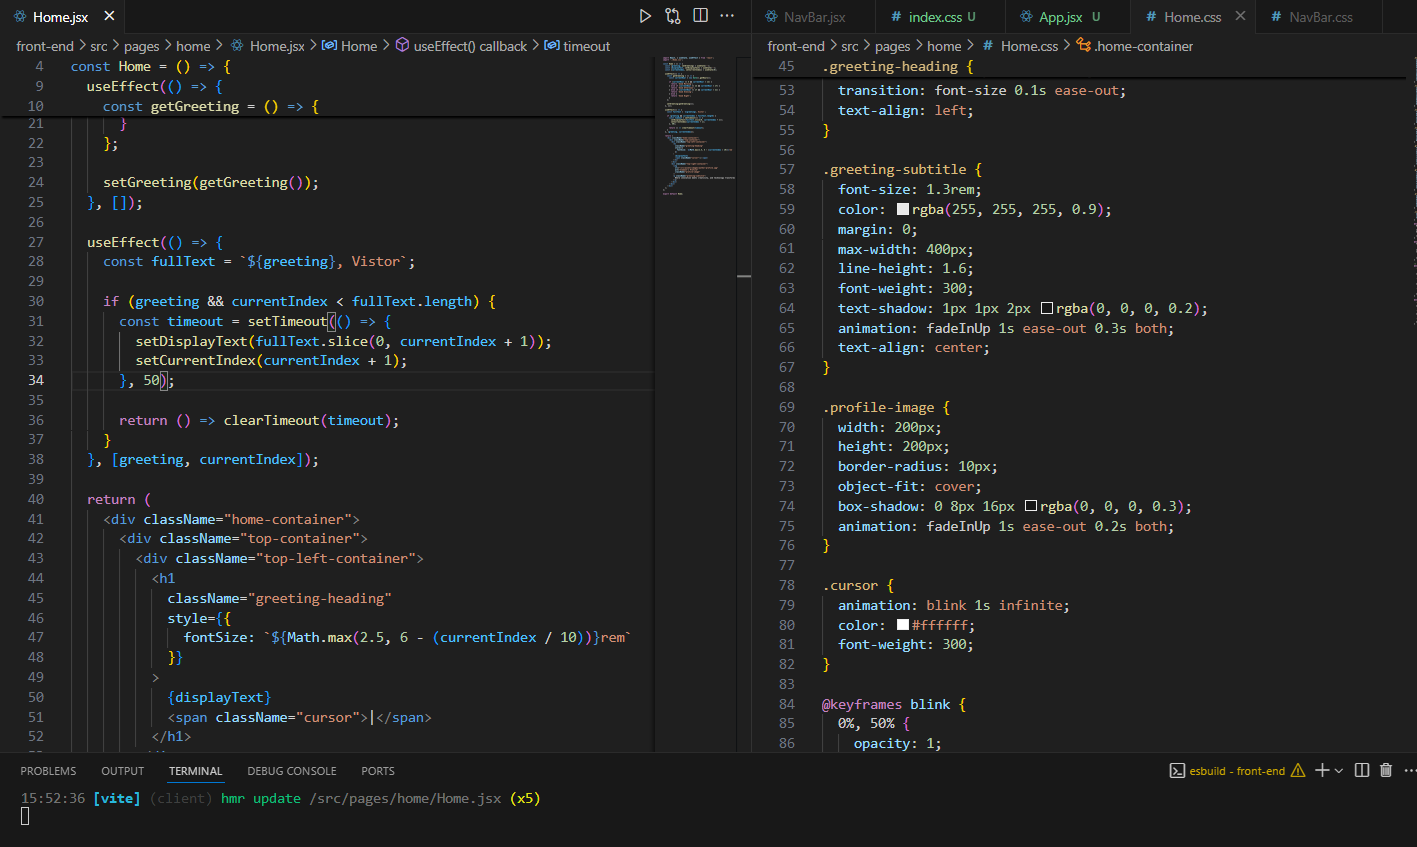1417x847 pixels.
Task: Open color picker for .cursor #ffffff swatch
Action: [903, 625]
